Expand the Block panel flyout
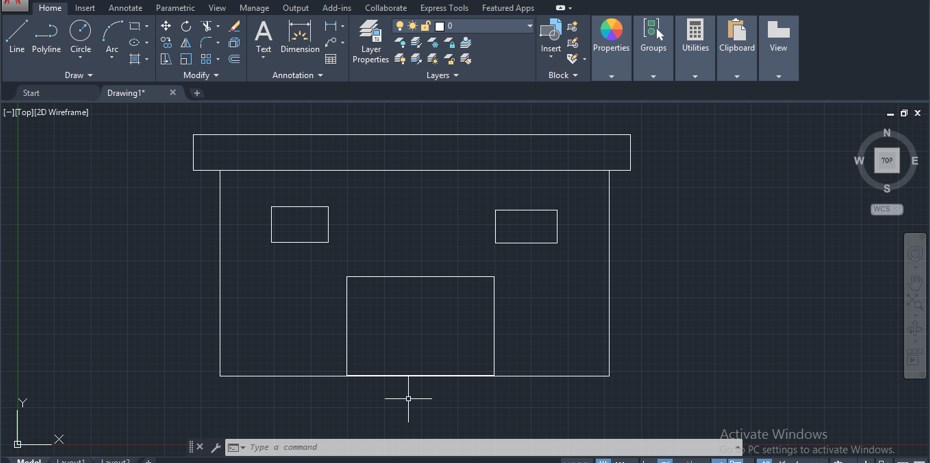The height and width of the screenshot is (463, 930). click(563, 75)
